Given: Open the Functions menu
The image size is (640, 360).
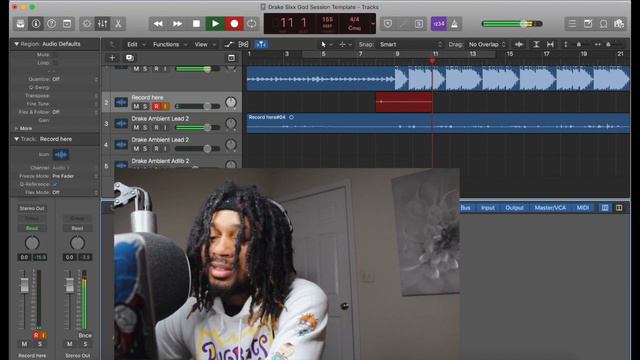Looking at the screenshot, I should [169, 44].
